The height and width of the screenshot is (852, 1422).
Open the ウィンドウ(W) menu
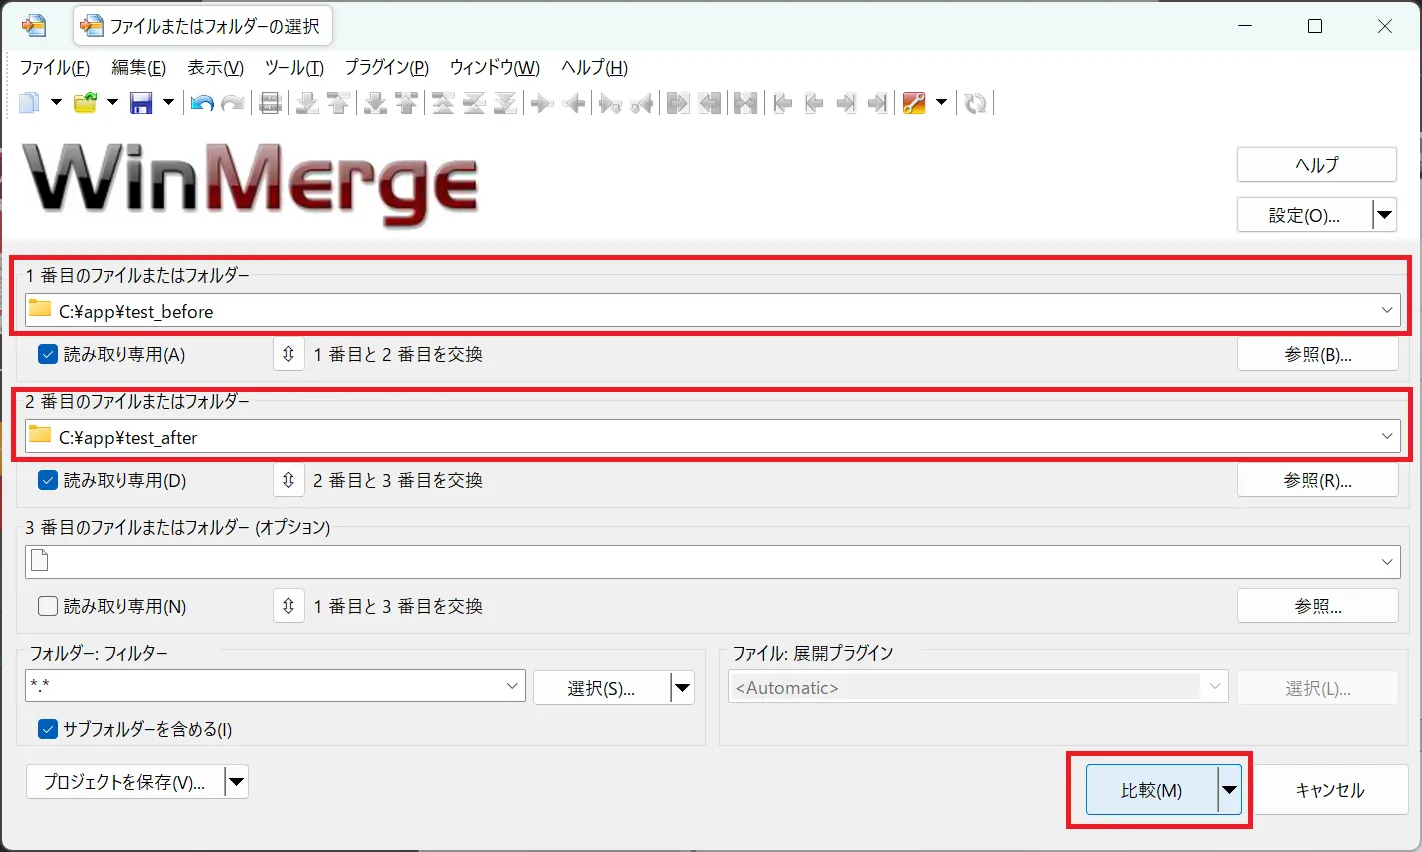coord(495,68)
